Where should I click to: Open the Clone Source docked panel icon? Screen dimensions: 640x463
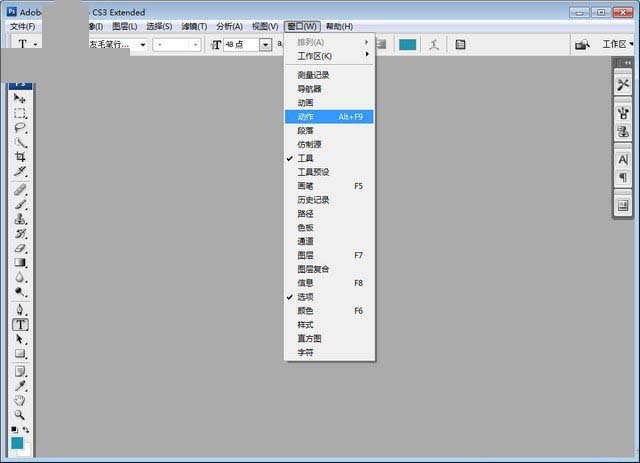pyautogui.click(x=623, y=132)
